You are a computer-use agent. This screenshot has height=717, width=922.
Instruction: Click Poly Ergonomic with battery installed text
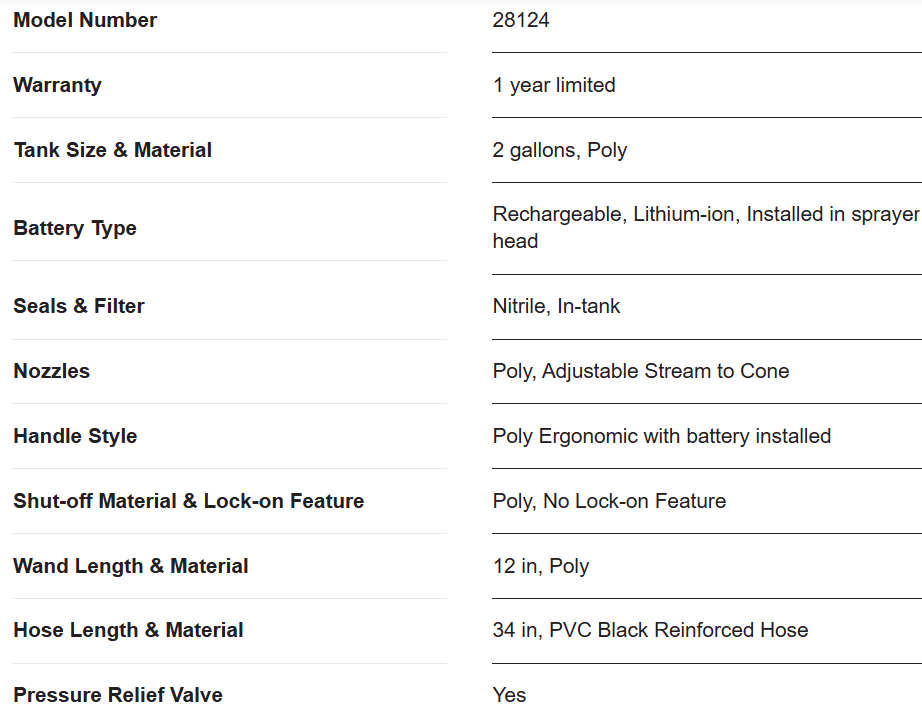click(662, 436)
